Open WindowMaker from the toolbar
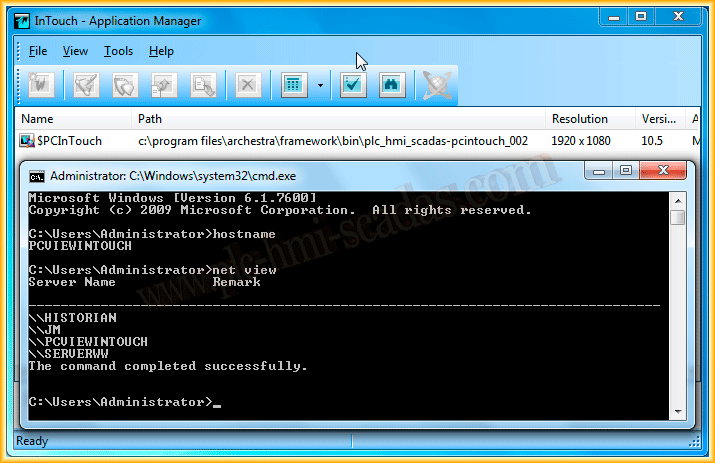This screenshot has height=463, width=715. (87, 86)
